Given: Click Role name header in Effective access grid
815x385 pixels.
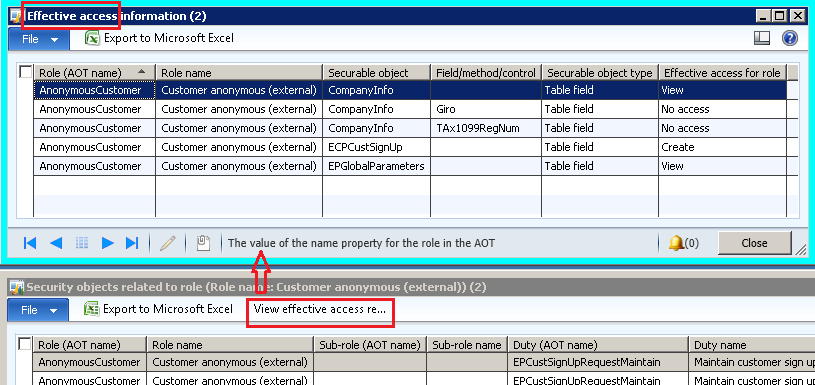Looking at the screenshot, I should (239, 73).
